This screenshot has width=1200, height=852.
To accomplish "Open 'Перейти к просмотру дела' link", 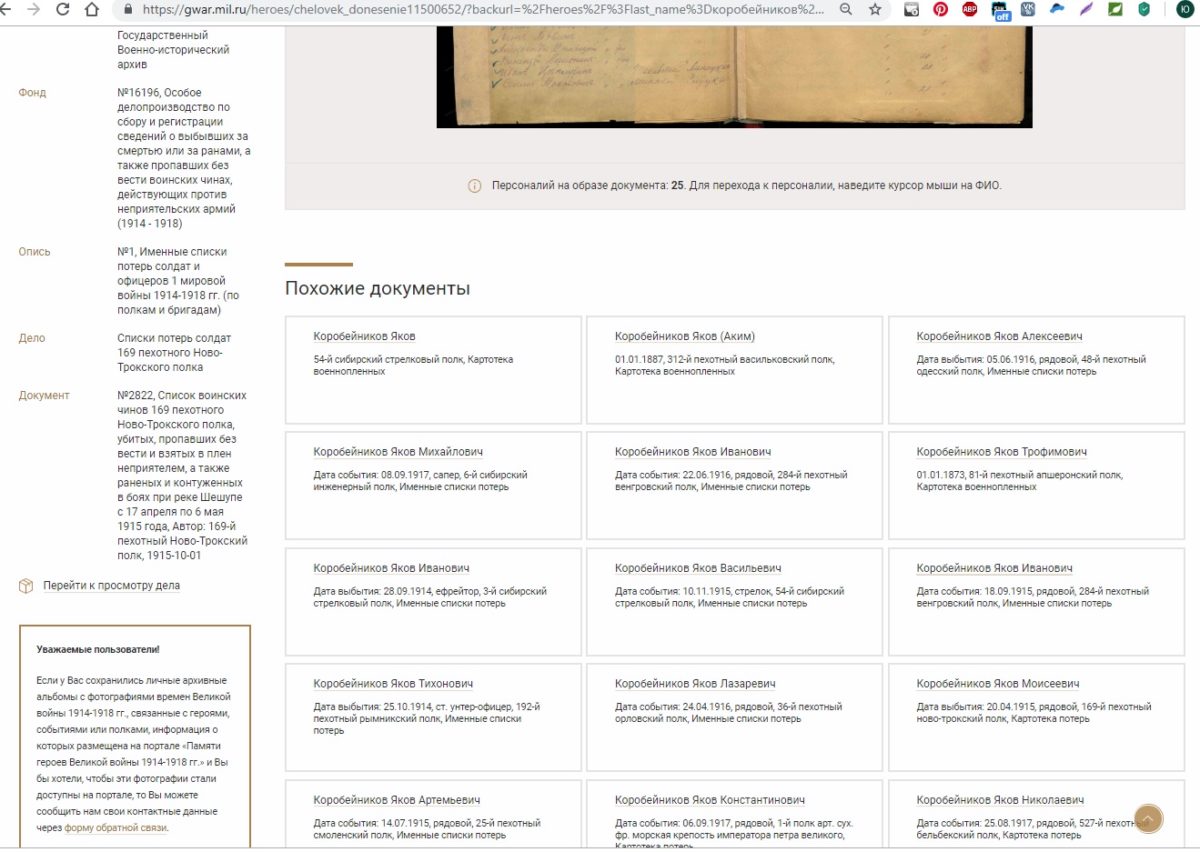I will [111, 586].
